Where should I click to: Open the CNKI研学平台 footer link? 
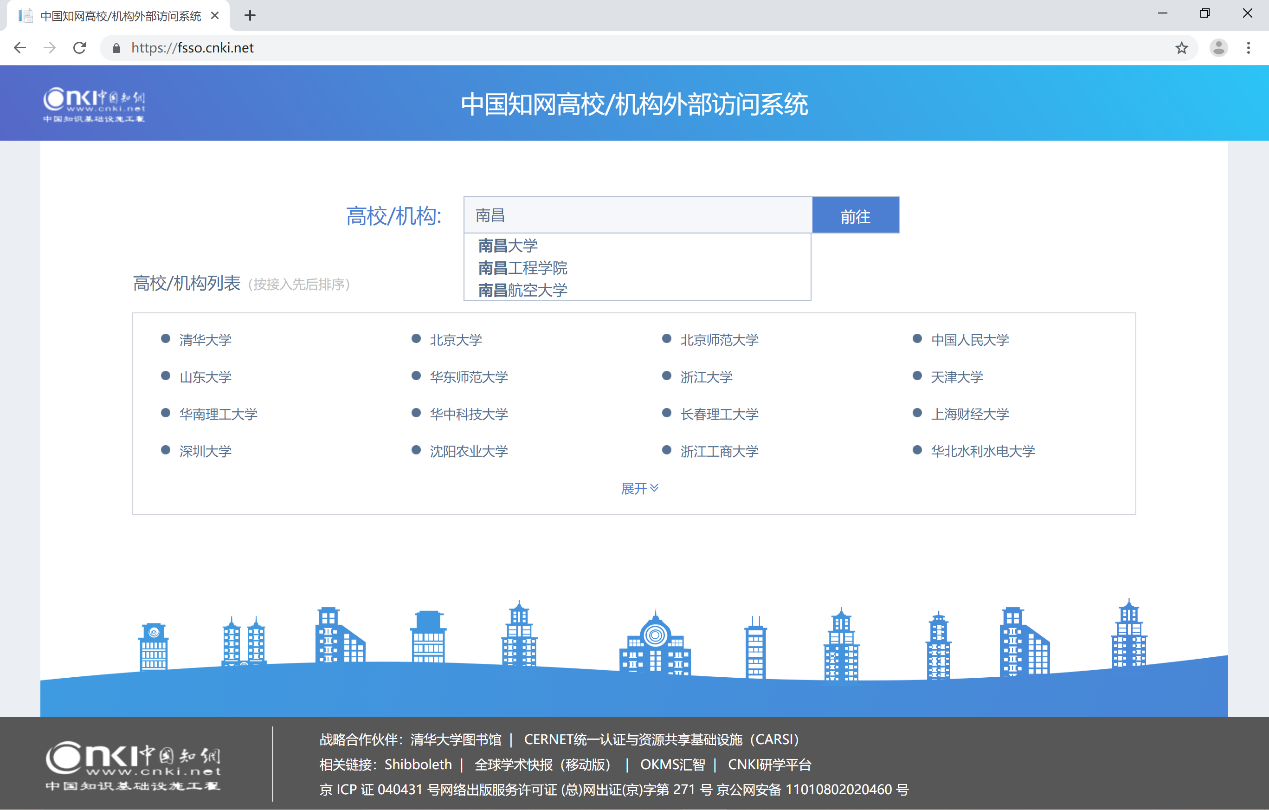pyautogui.click(x=770, y=765)
